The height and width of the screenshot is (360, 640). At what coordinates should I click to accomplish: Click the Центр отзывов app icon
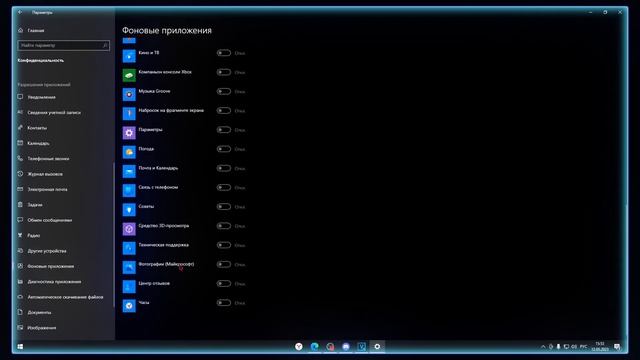pyautogui.click(x=129, y=286)
